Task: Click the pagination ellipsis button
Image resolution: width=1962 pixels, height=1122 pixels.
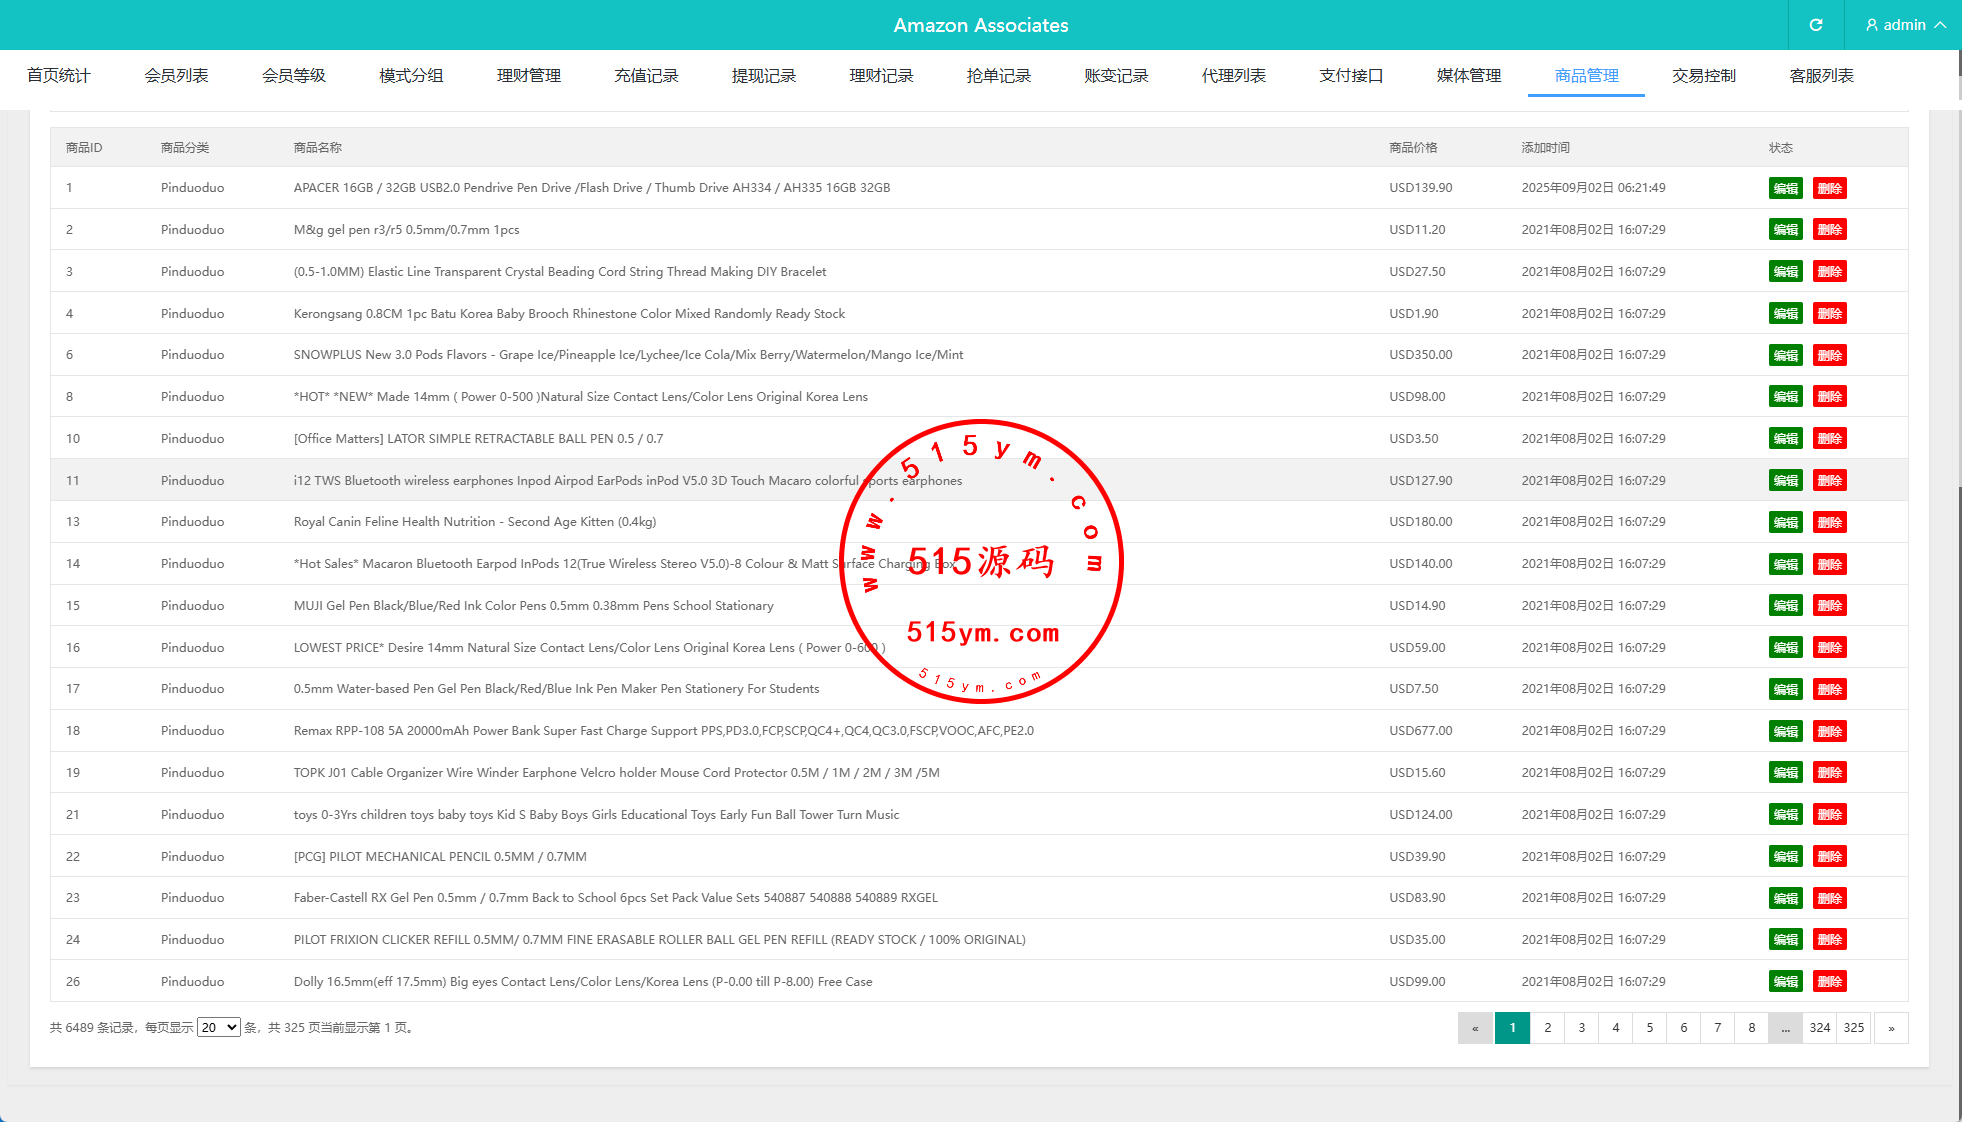Action: pos(1785,1028)
